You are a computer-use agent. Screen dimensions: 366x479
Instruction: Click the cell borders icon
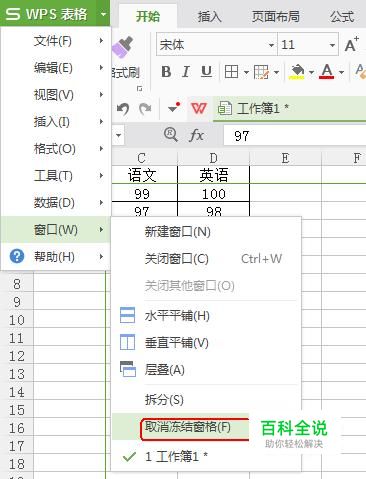[231, 71]
